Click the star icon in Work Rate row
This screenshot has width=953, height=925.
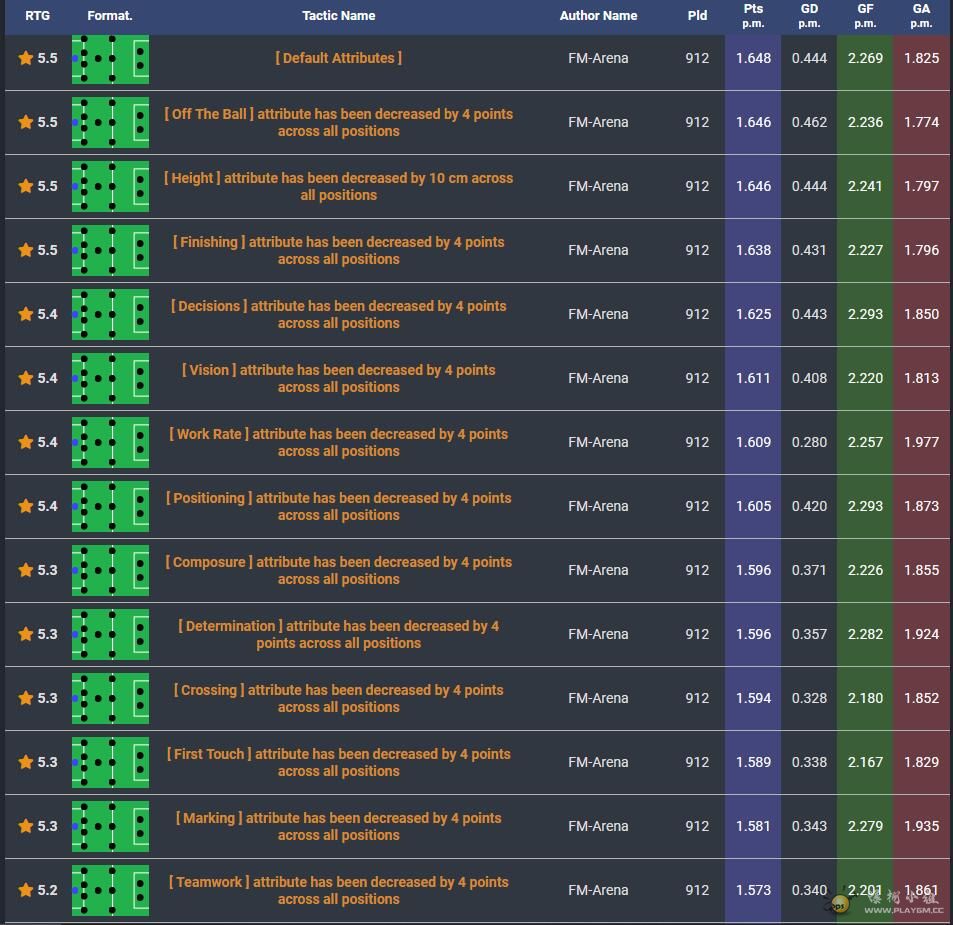click(26, 441)
